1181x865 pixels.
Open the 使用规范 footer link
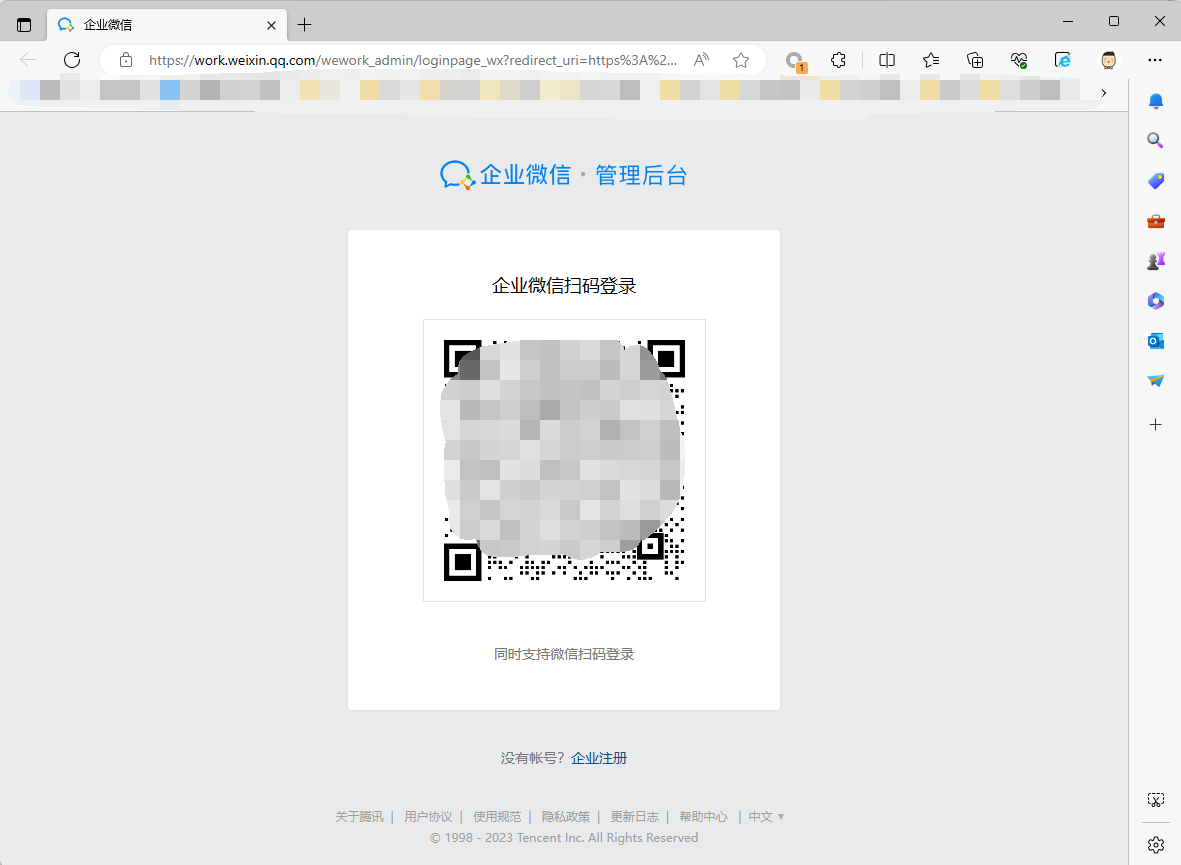pos(497,817)
